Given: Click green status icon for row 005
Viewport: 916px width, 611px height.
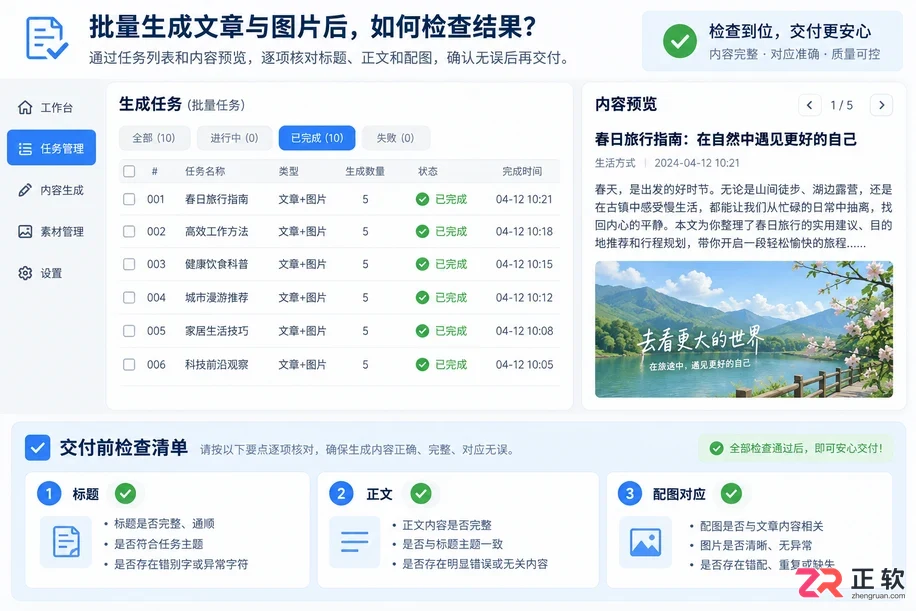Looking at the screenshot, I should [422, 331].
